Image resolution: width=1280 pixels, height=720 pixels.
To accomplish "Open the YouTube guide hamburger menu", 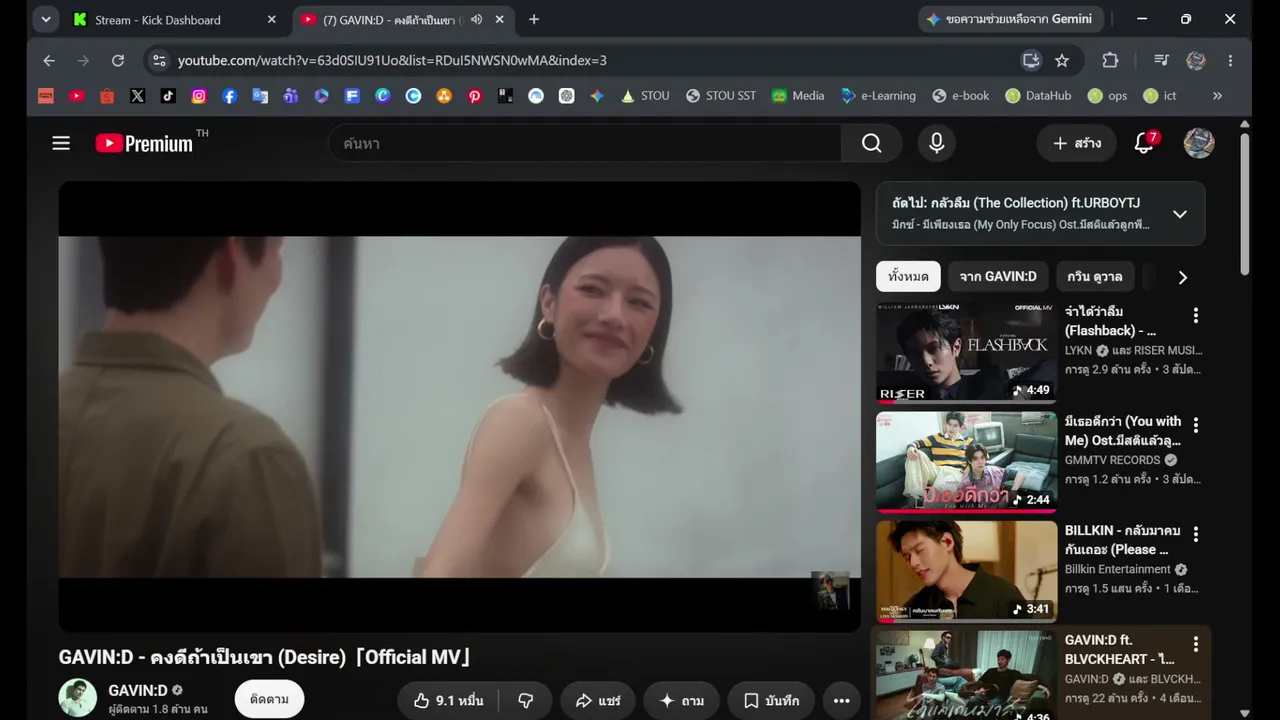I will tap(61, 143).
